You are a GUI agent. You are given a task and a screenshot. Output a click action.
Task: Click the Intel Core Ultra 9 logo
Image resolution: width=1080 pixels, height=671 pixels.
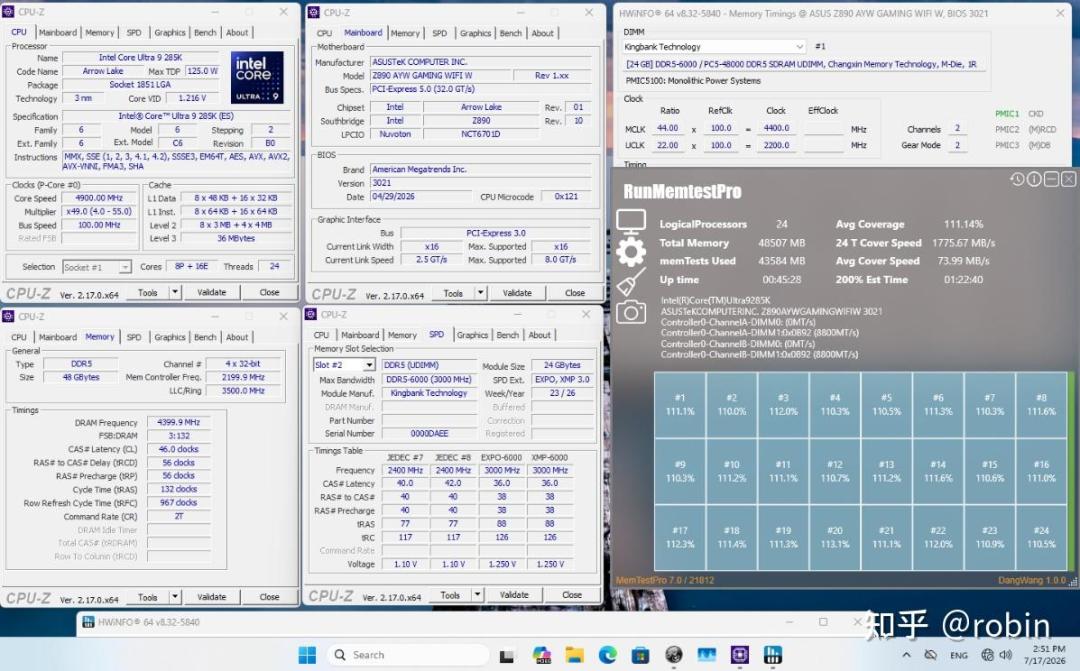pos(256,77)
